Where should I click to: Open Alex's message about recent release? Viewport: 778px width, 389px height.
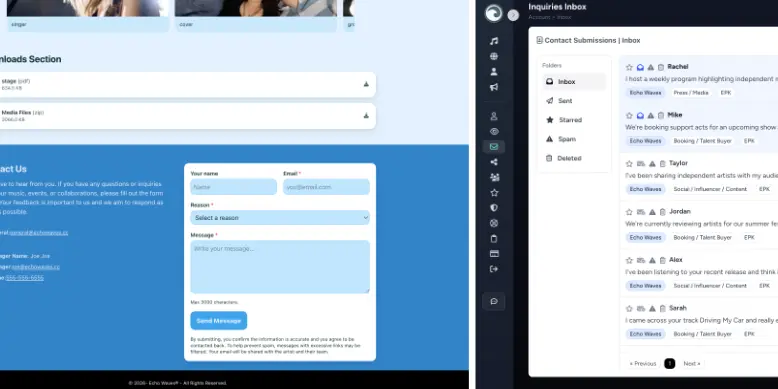[701, 272]
